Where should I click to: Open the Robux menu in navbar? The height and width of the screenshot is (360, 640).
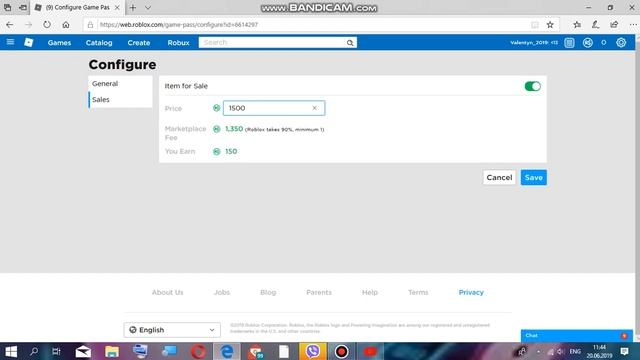click(x=178, y=42)
